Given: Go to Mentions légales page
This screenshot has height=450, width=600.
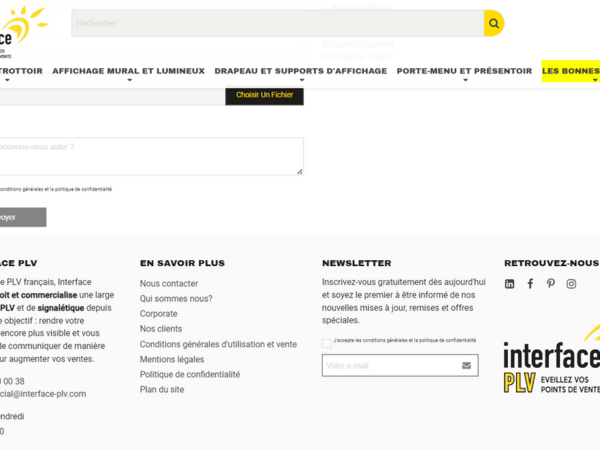Looking at the screenshot, I should [x=172, y=359].
